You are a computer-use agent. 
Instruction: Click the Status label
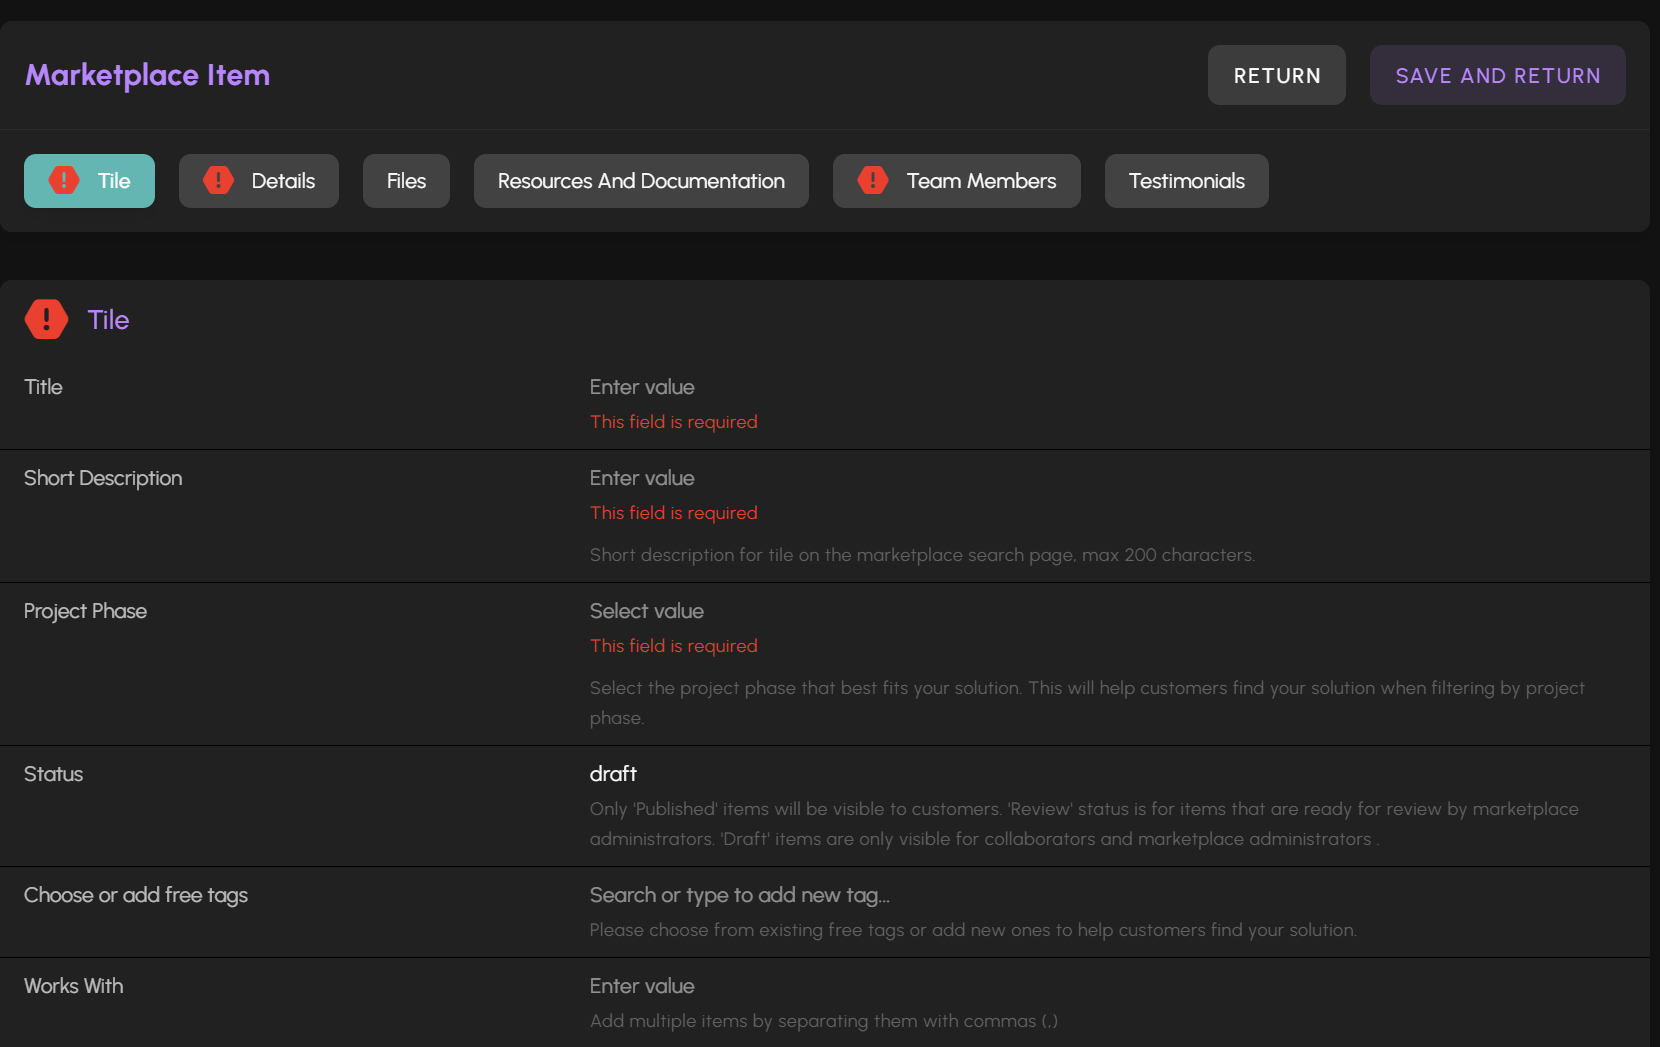(x=53, y=774)
